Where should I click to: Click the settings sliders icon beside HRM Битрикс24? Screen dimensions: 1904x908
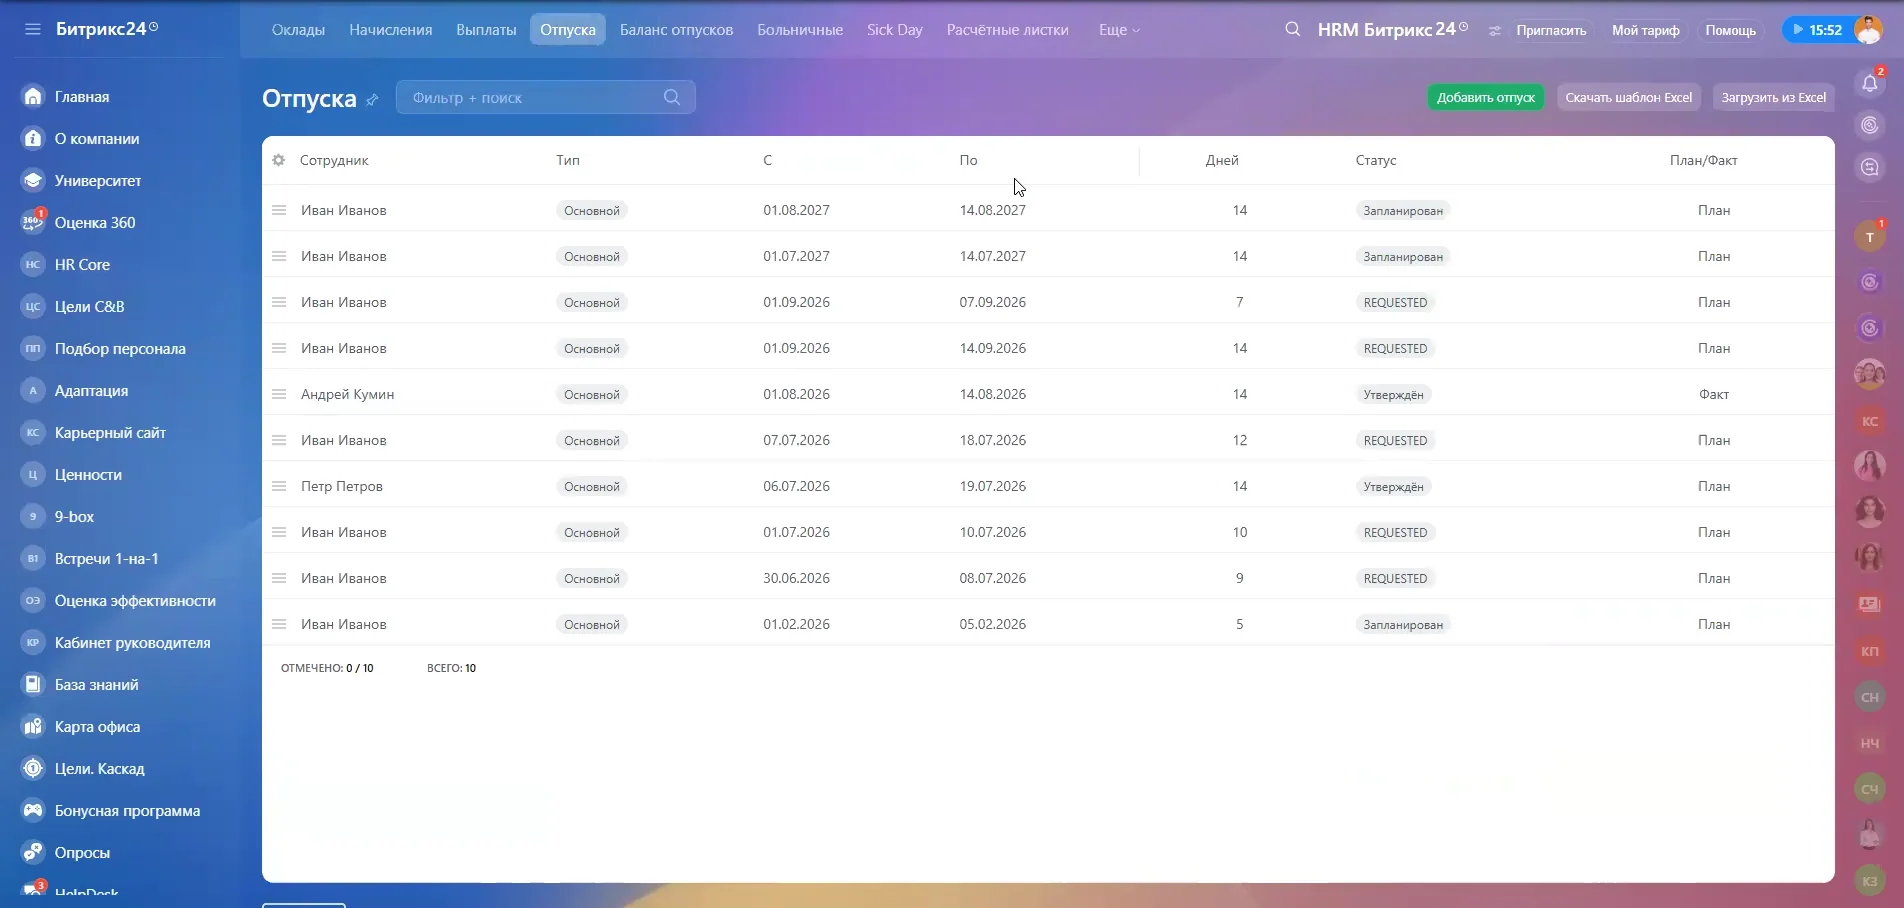pos(1495,31)
